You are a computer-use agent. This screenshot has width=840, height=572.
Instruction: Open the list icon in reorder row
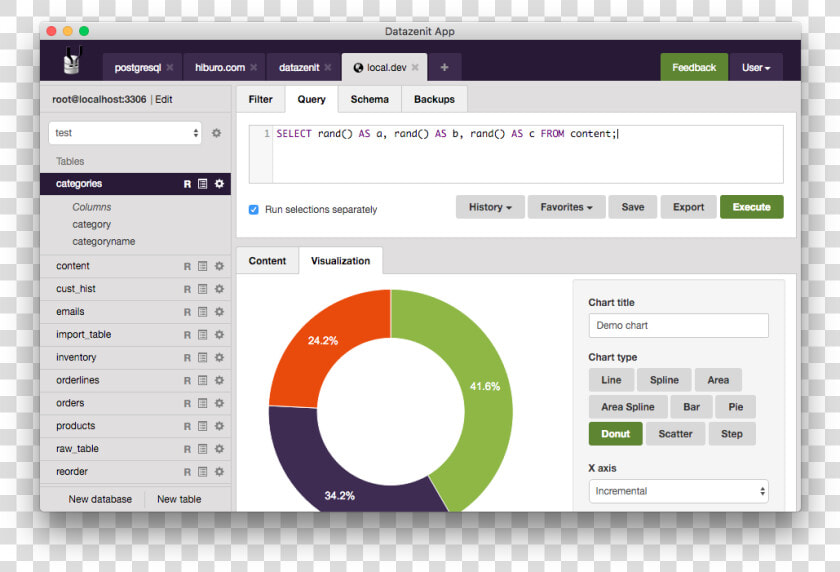point(202,472)
